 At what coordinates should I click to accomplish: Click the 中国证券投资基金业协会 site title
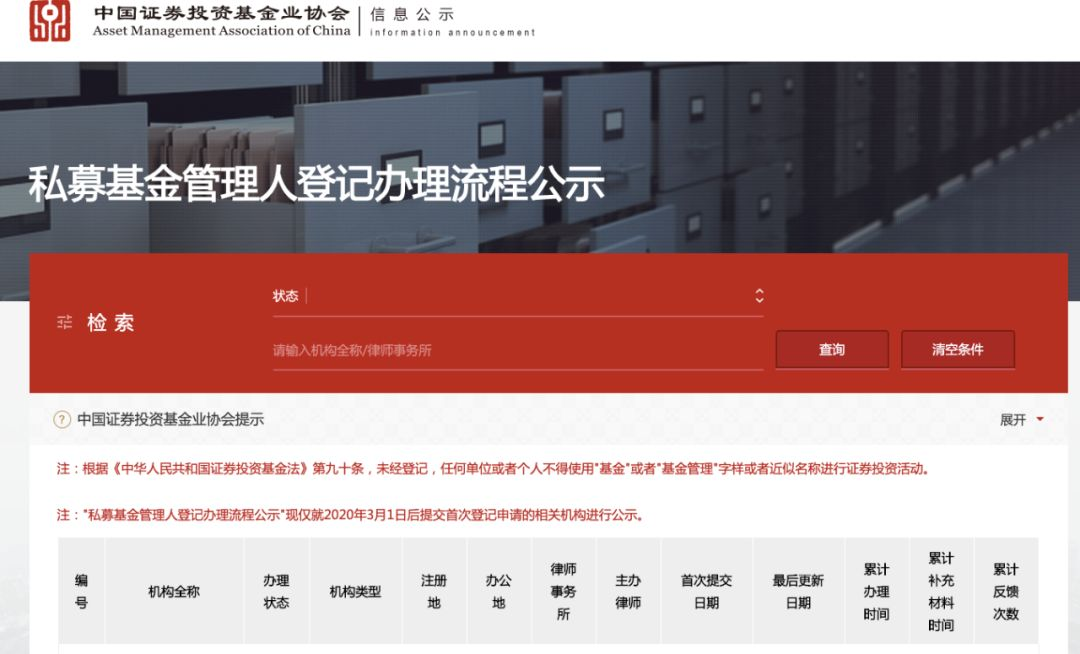click(221, 14)
